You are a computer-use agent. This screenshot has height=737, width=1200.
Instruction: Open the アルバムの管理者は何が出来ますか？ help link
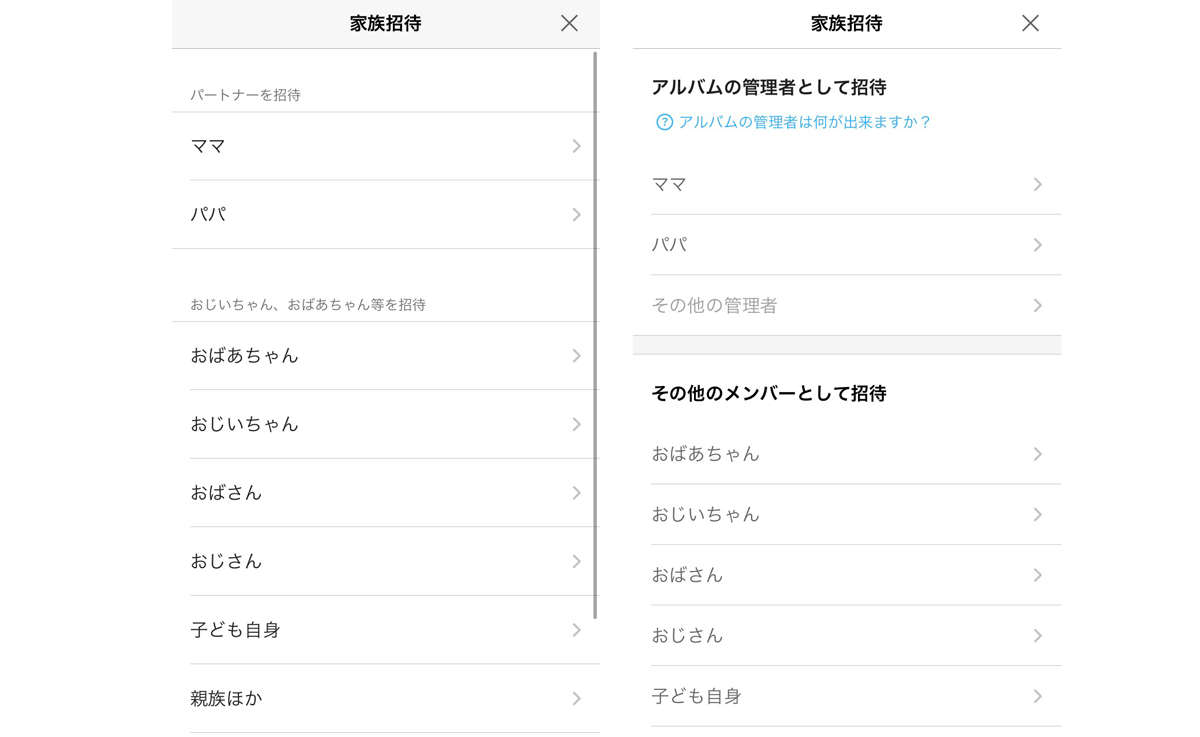(804, 122)
